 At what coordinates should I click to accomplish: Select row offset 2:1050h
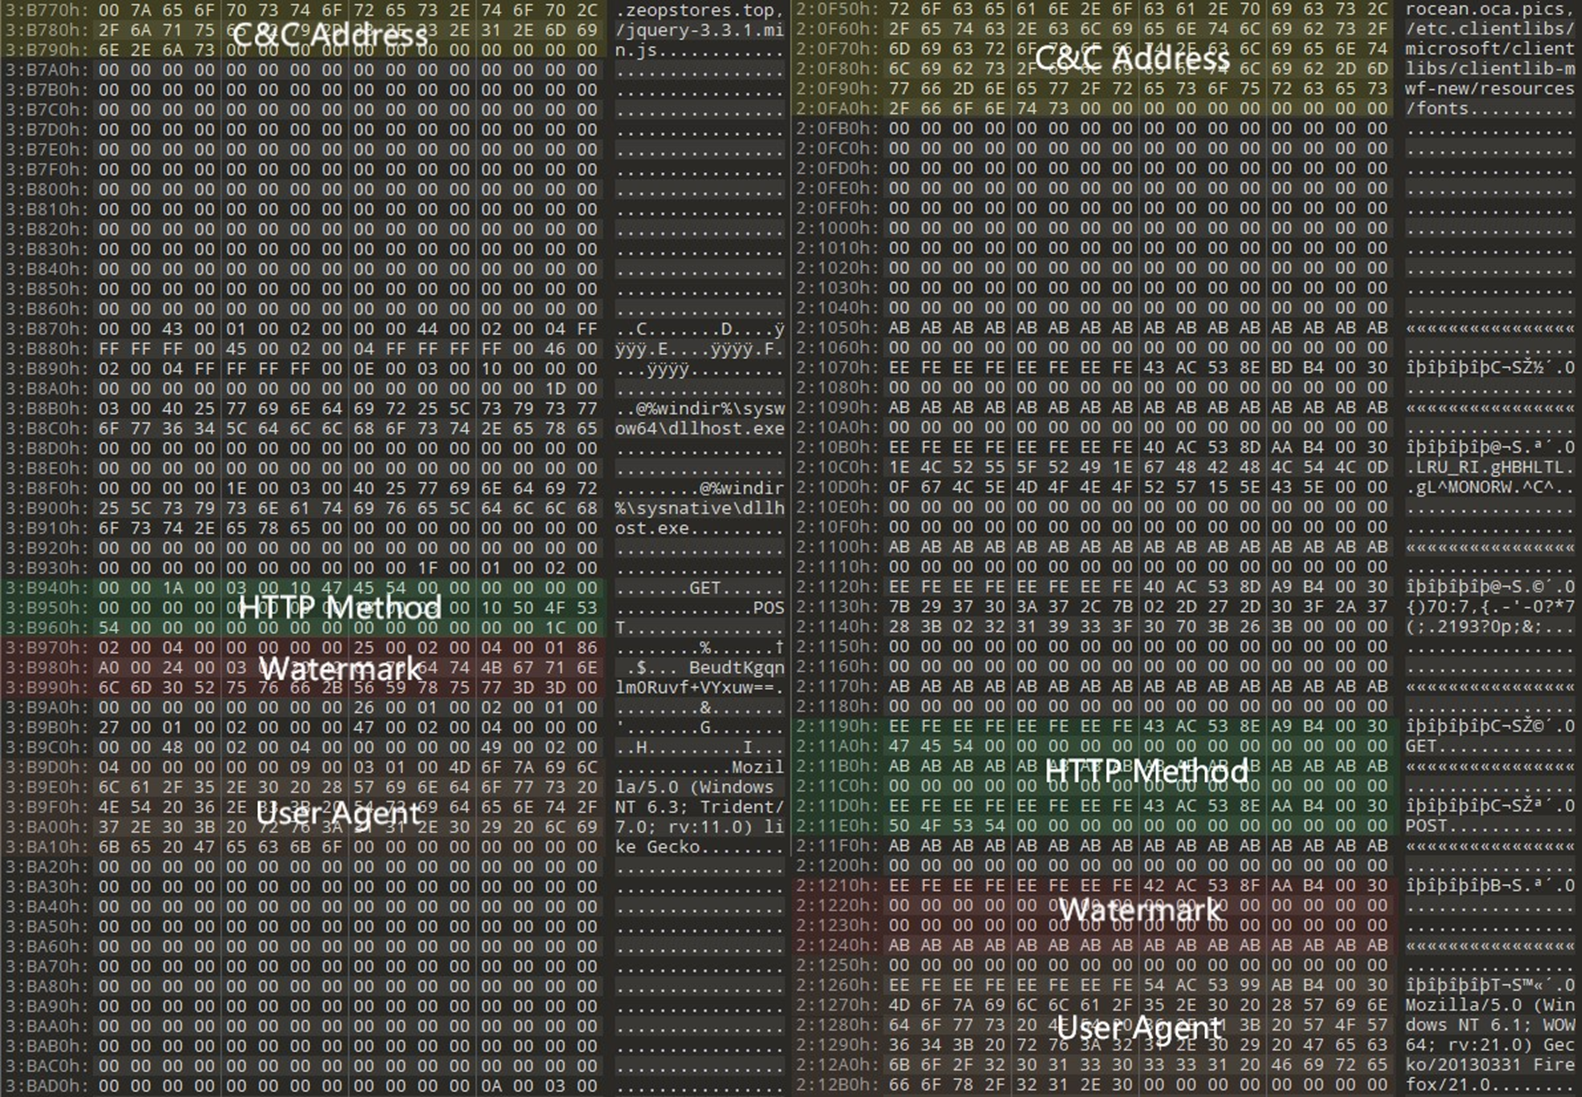pos(837,328)
